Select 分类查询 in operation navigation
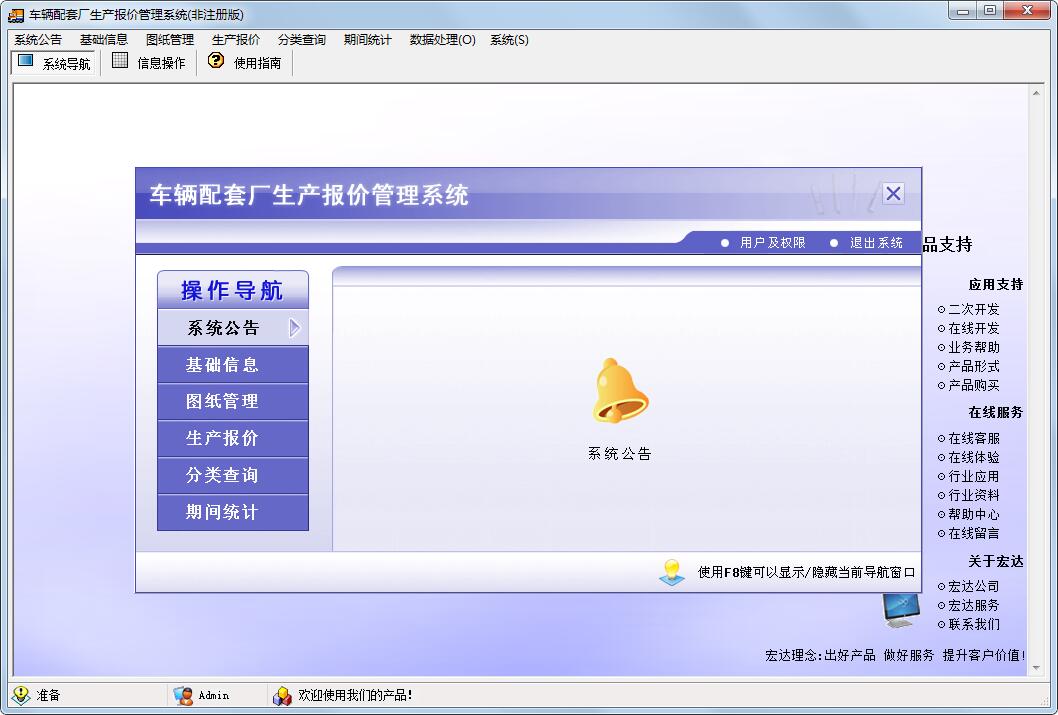 (x=233, y=476)
